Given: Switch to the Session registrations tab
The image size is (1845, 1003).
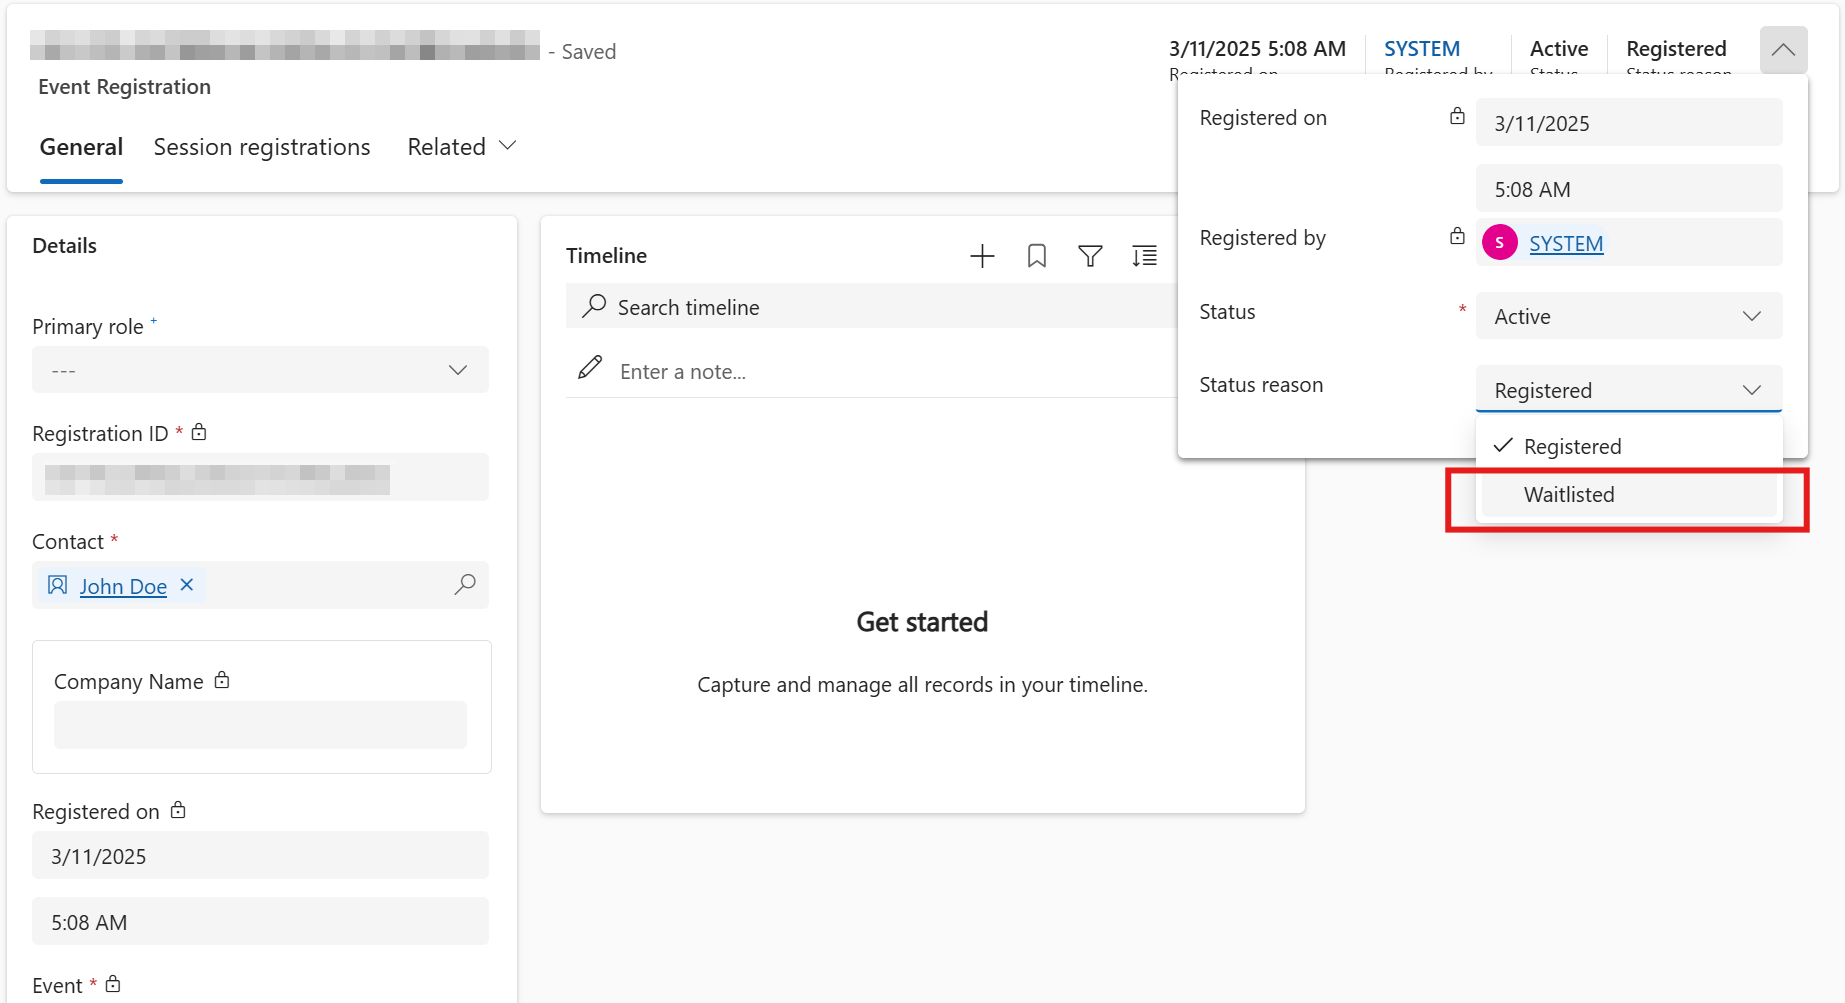Looking at the screenshot, I should [262, 147].
